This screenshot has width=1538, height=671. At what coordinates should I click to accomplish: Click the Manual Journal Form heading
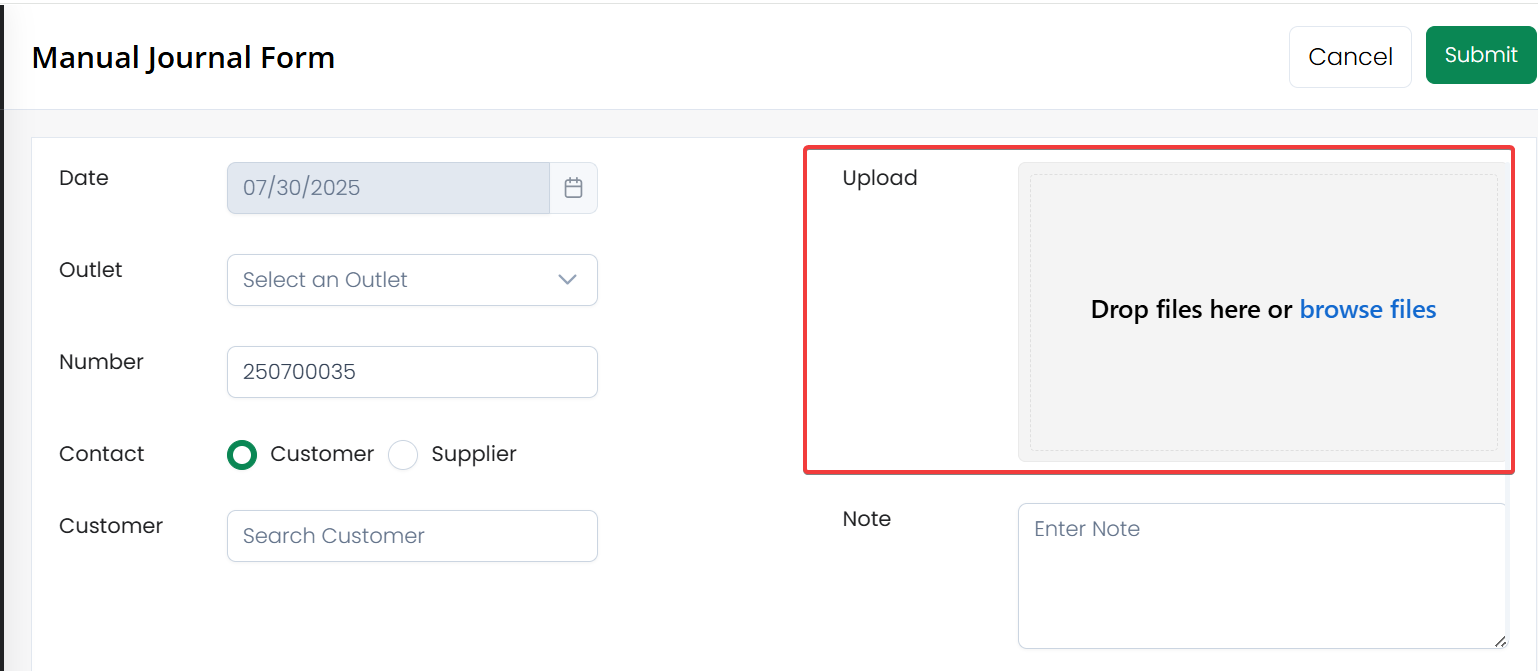[183, 58]
